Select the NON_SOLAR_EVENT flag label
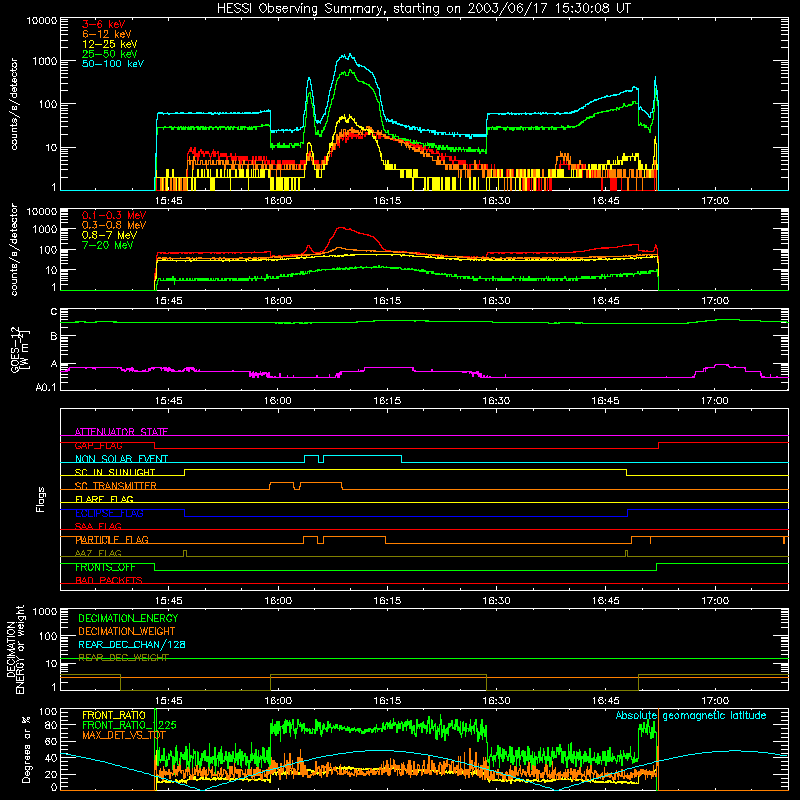 coord(121,459)
